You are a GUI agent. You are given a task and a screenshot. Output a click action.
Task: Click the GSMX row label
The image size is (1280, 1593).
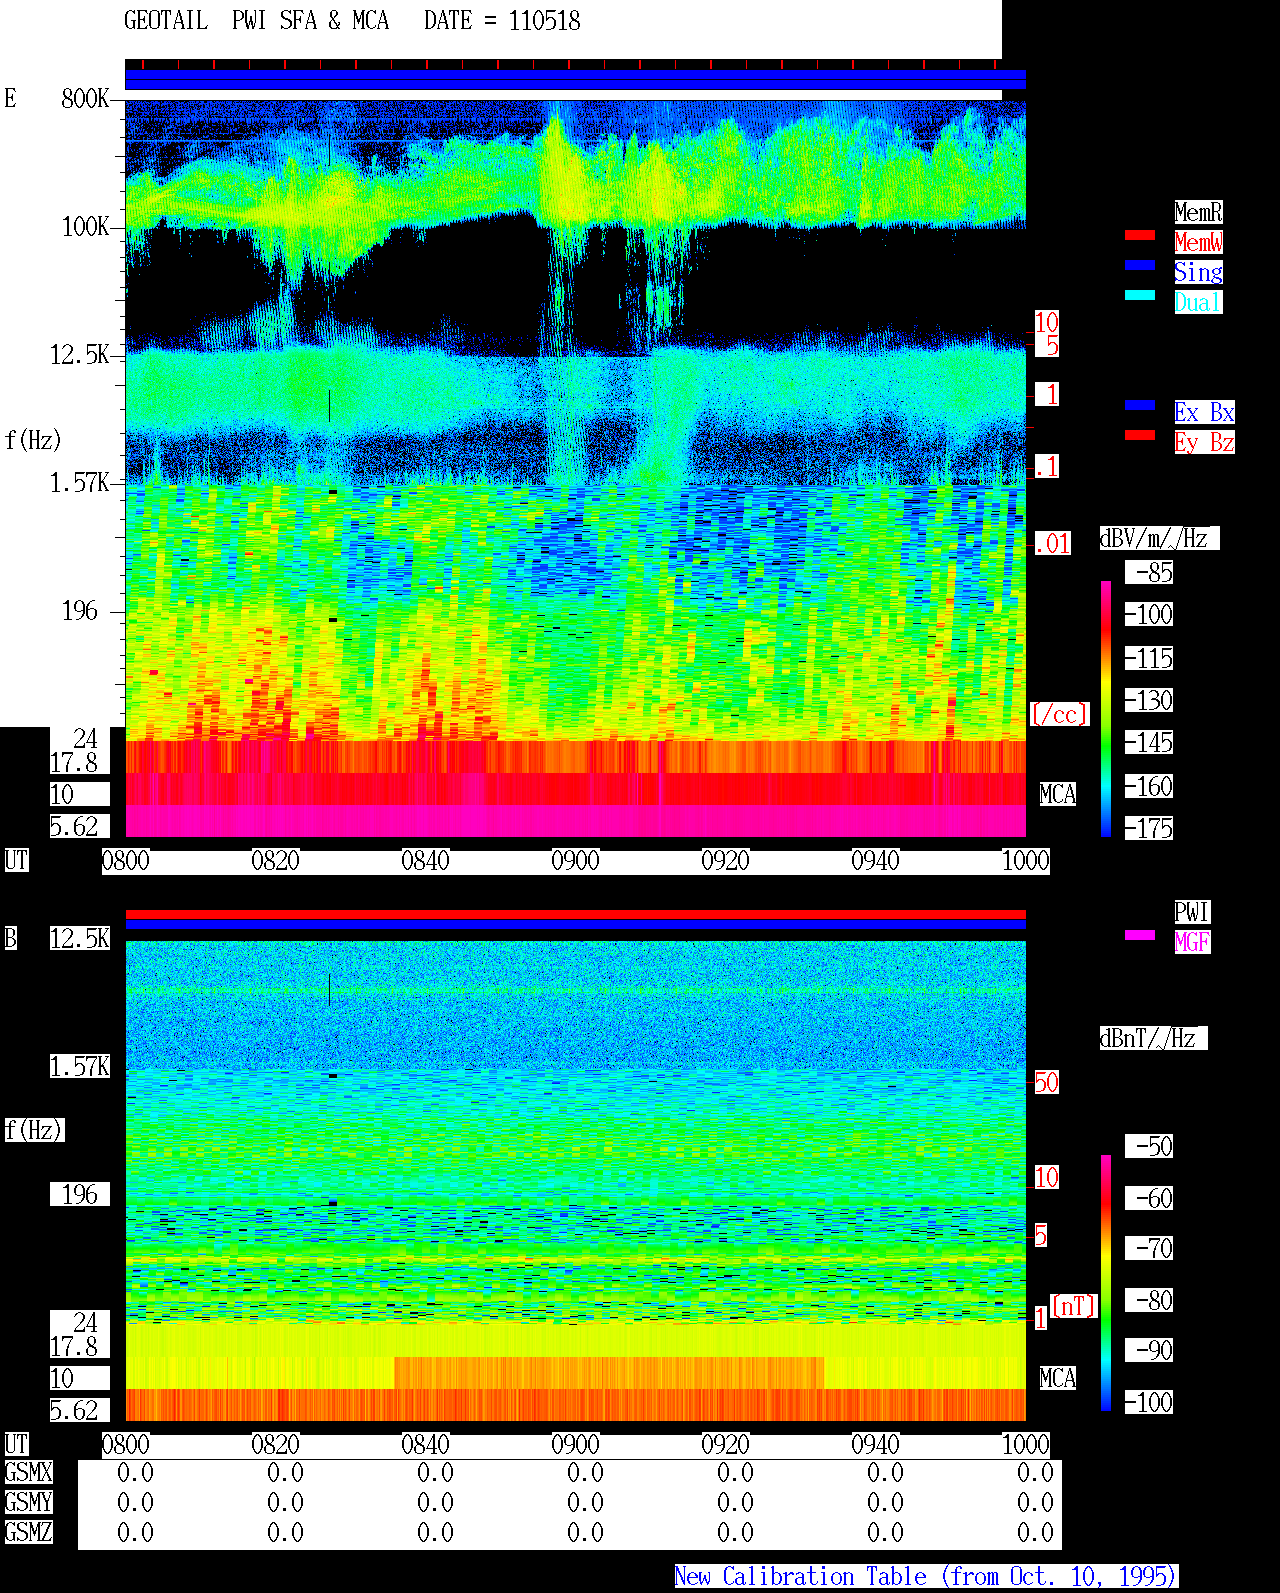click(x=28, y=1473)
